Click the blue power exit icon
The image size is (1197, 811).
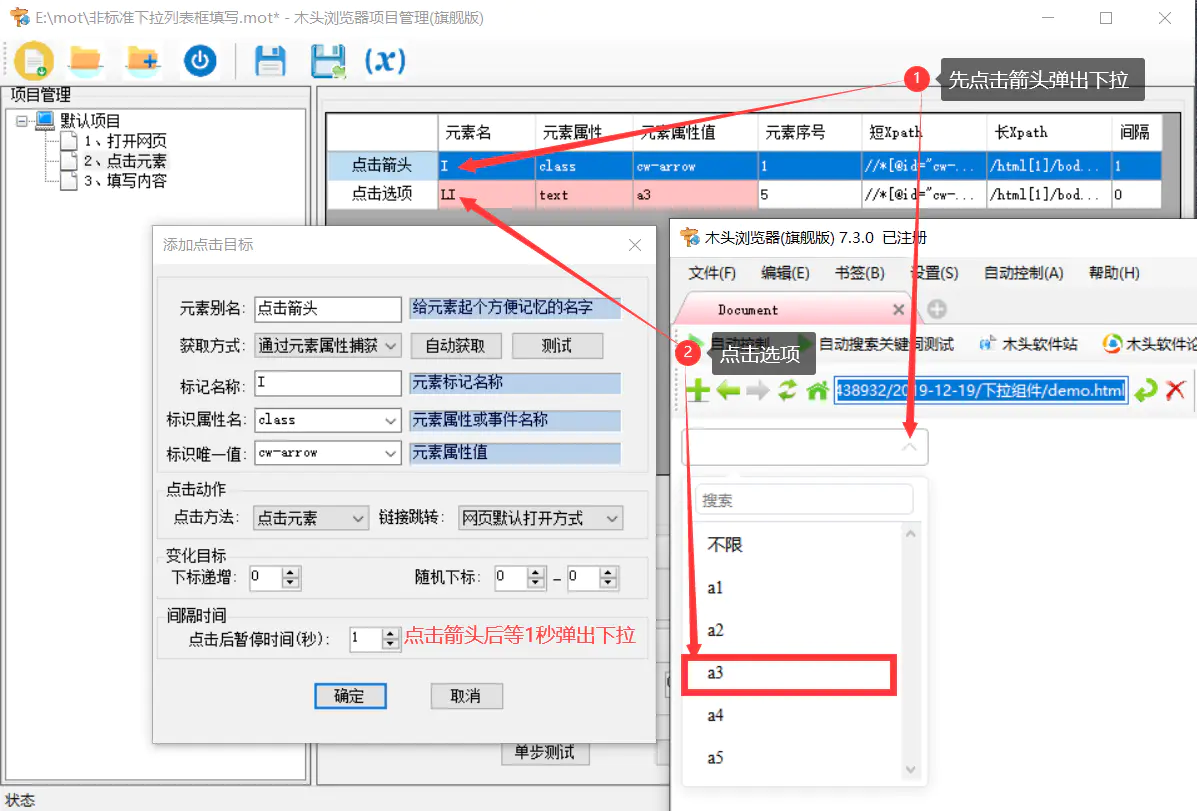[198, 60]
